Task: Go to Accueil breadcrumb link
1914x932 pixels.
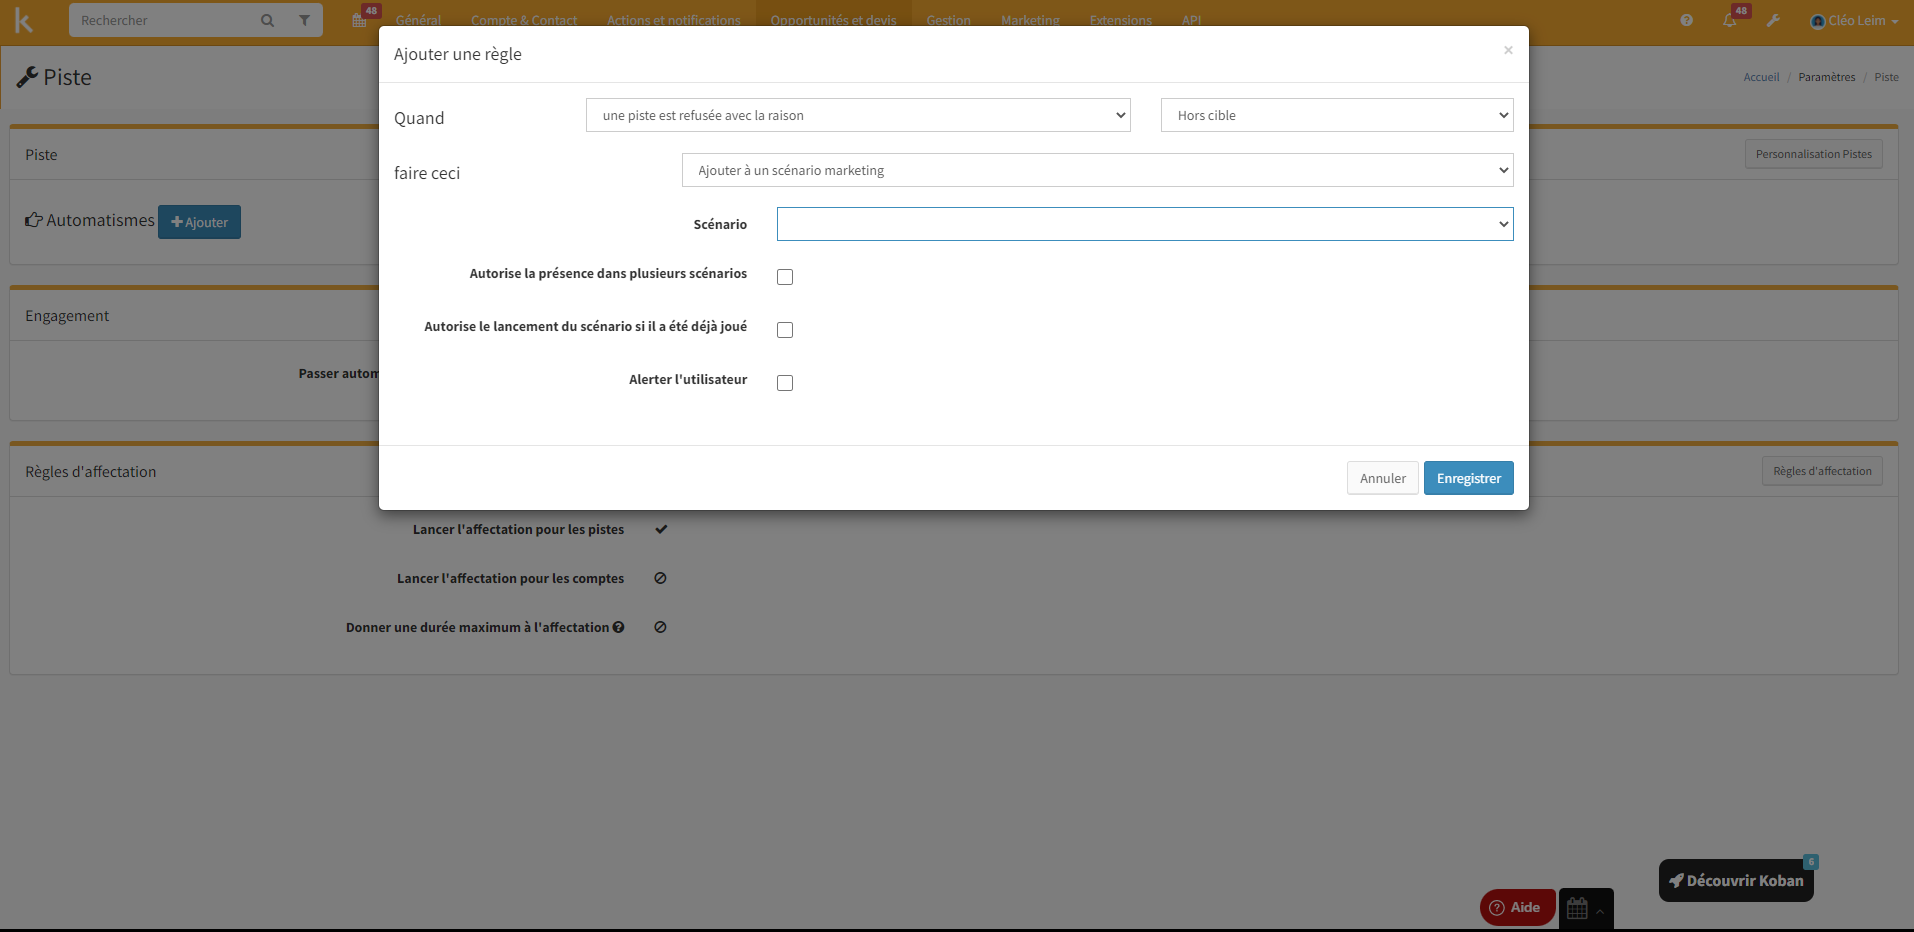Action: pyautogui.click(x=1761, y=77)
